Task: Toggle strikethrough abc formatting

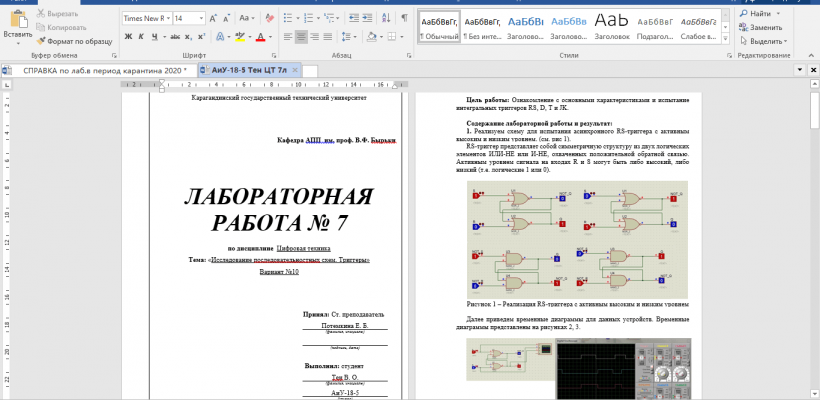Action: pos(175,37)
